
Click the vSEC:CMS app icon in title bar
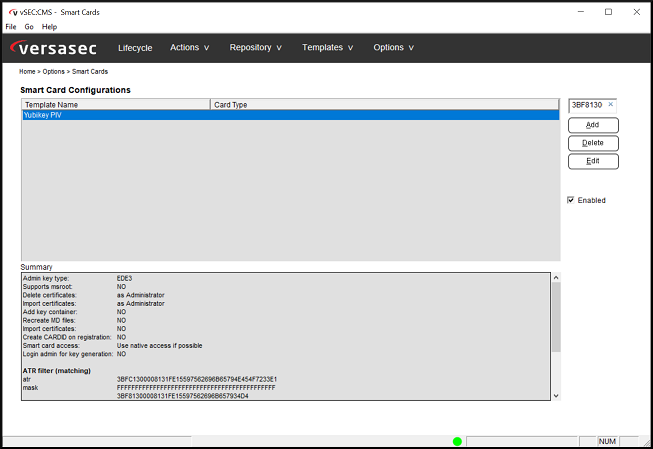[12, 12]
